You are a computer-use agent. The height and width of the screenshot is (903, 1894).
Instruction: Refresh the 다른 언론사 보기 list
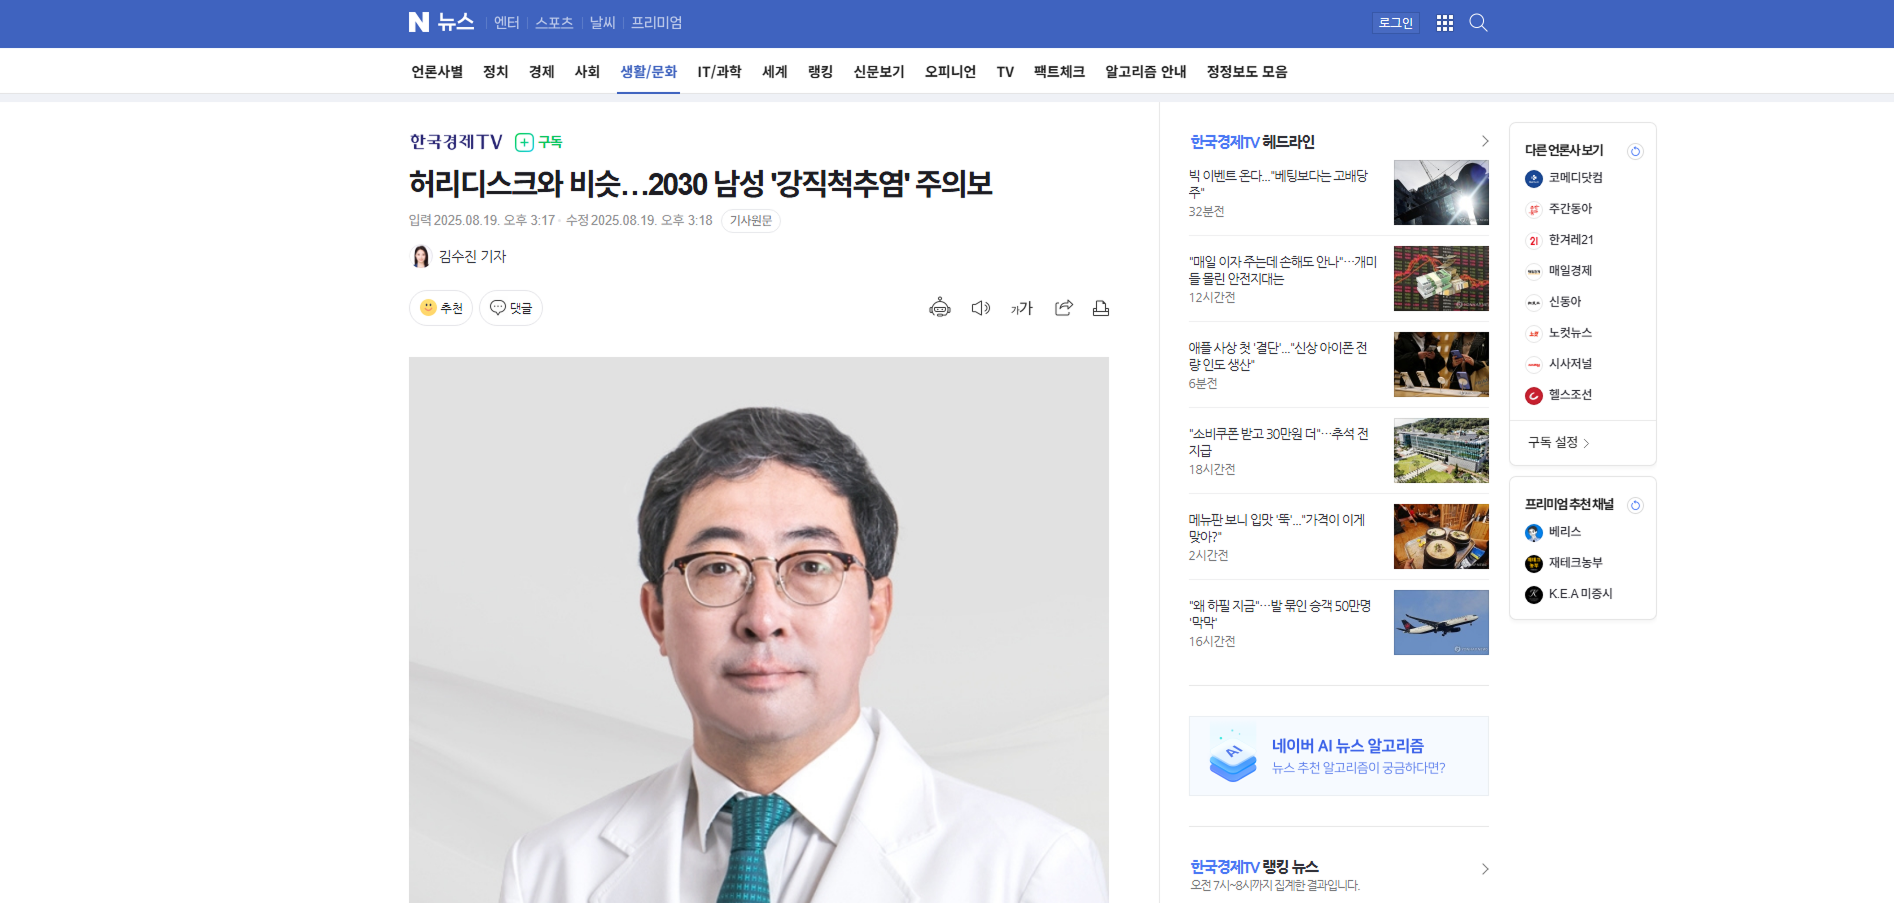pyautogui.click(x=1635, y=151)
